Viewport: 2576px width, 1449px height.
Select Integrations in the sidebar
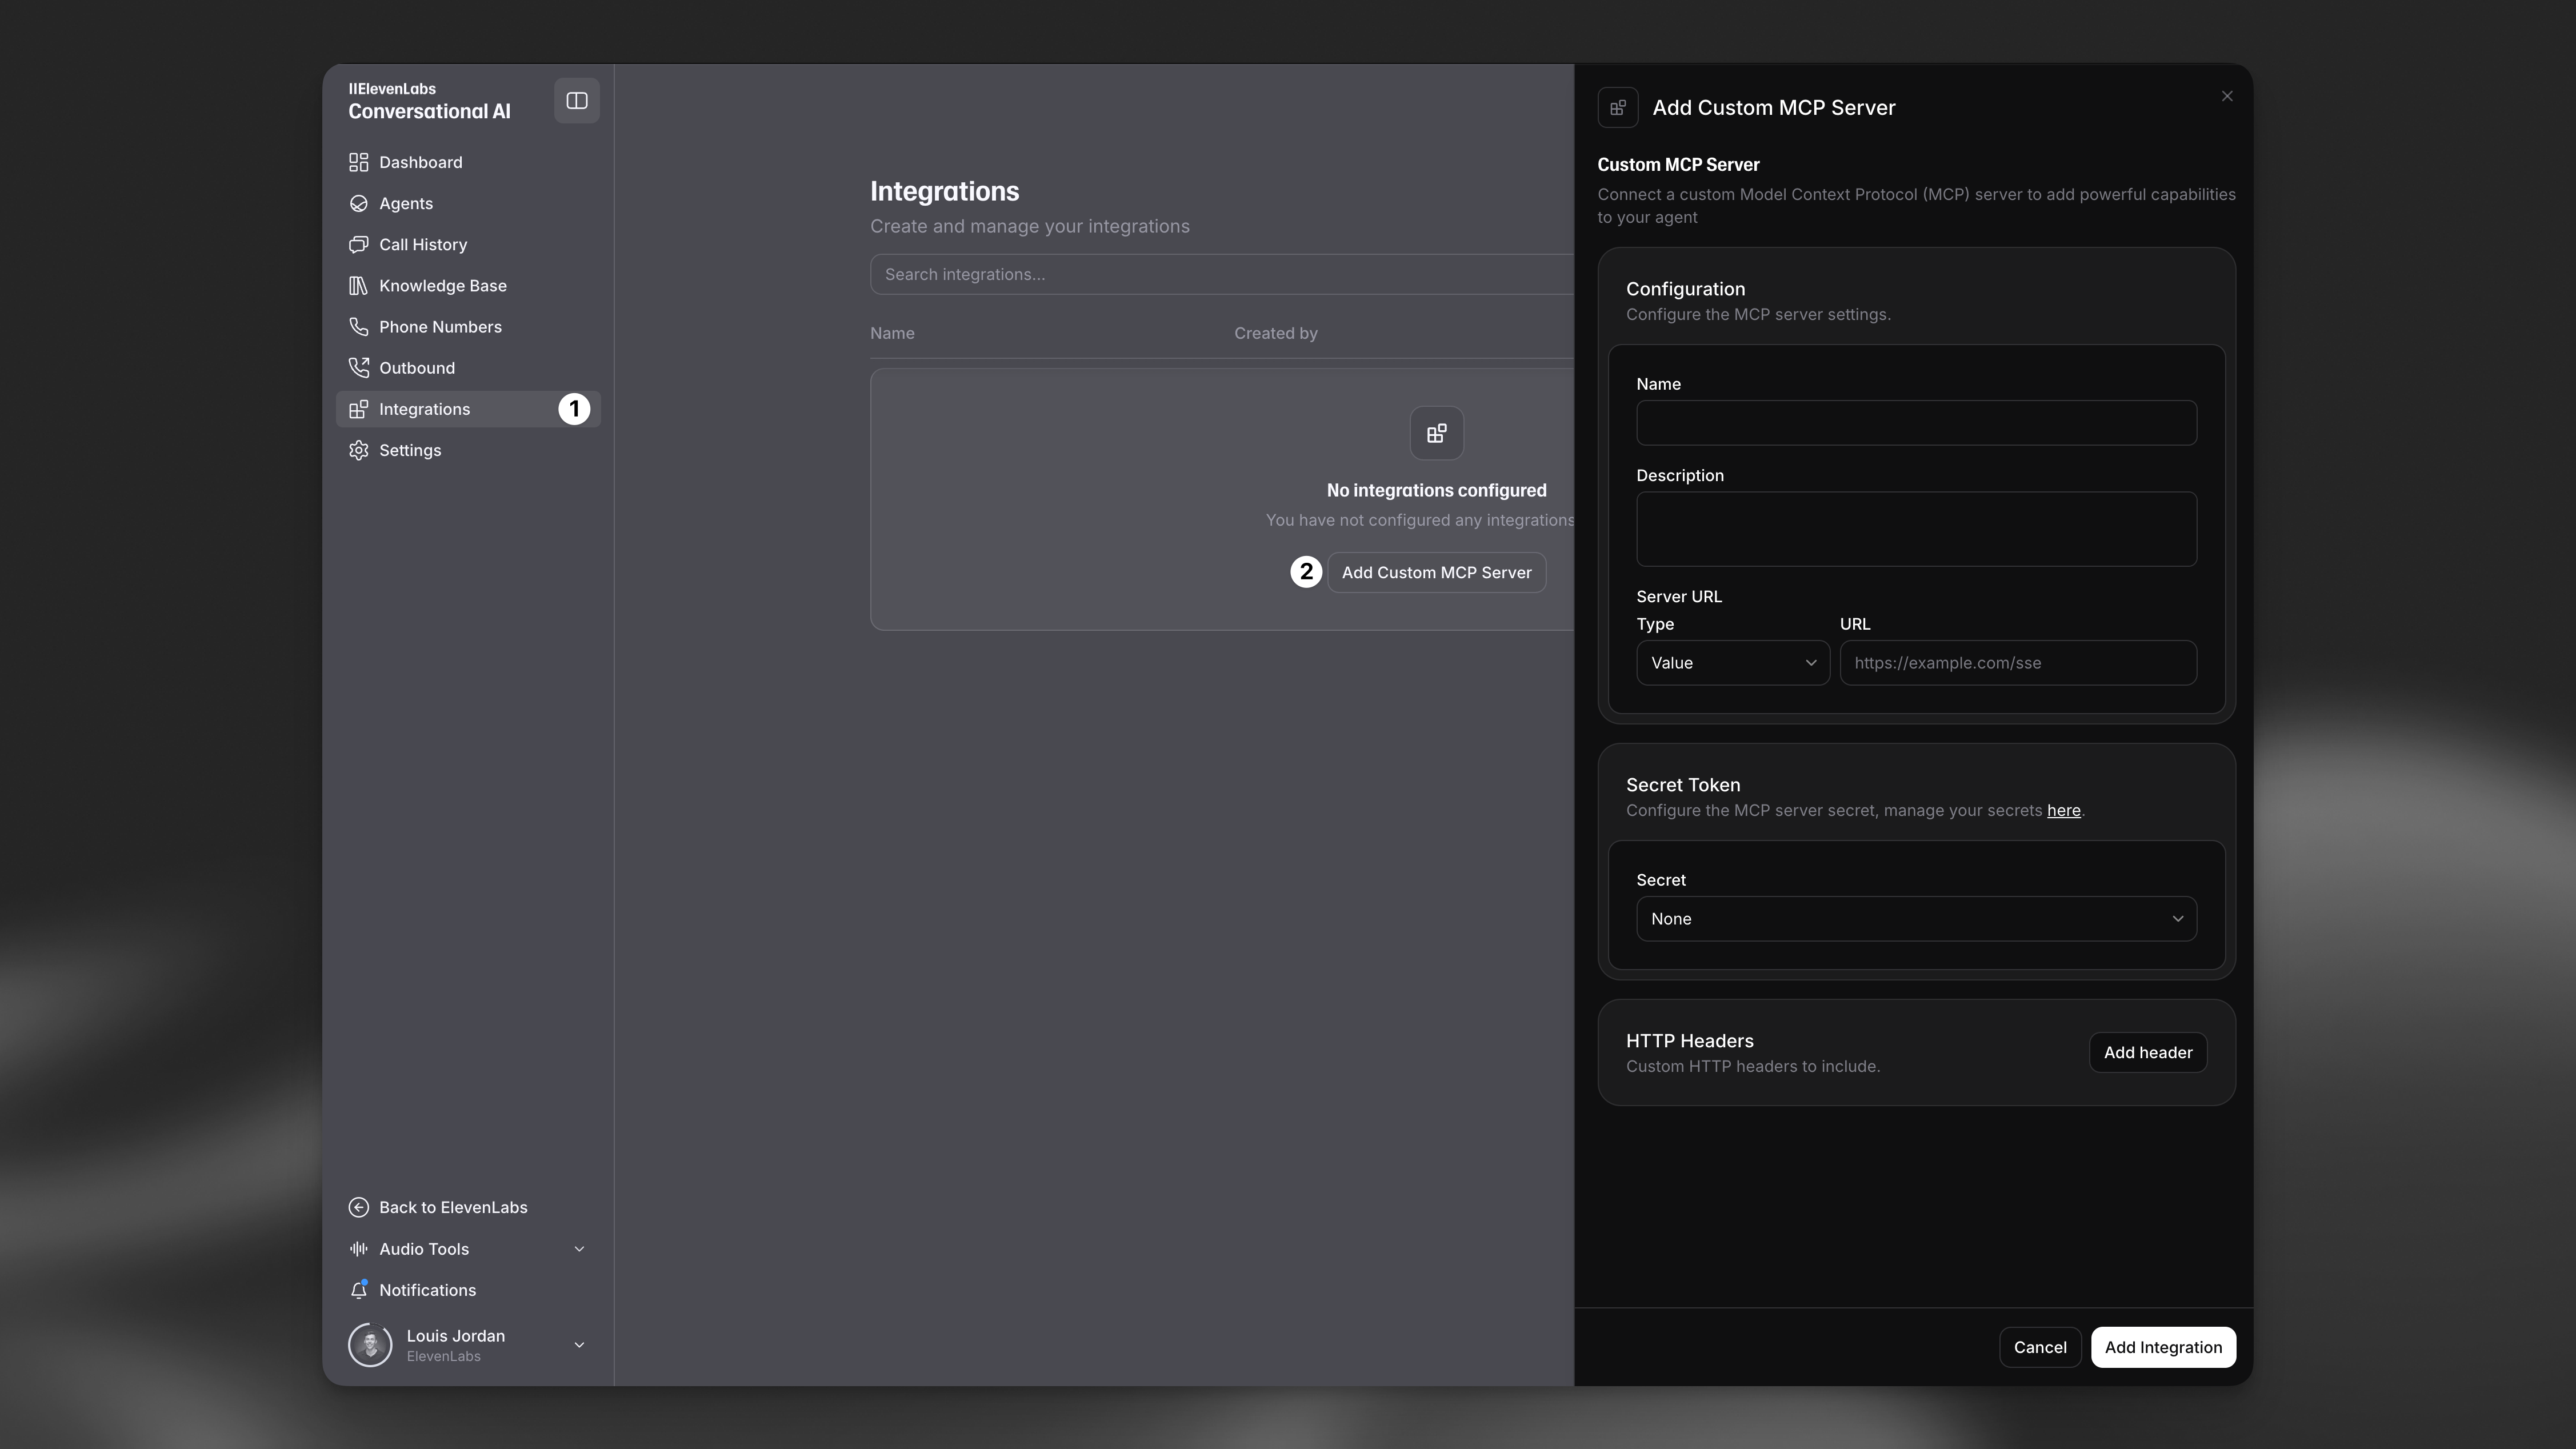coord(425,409)
